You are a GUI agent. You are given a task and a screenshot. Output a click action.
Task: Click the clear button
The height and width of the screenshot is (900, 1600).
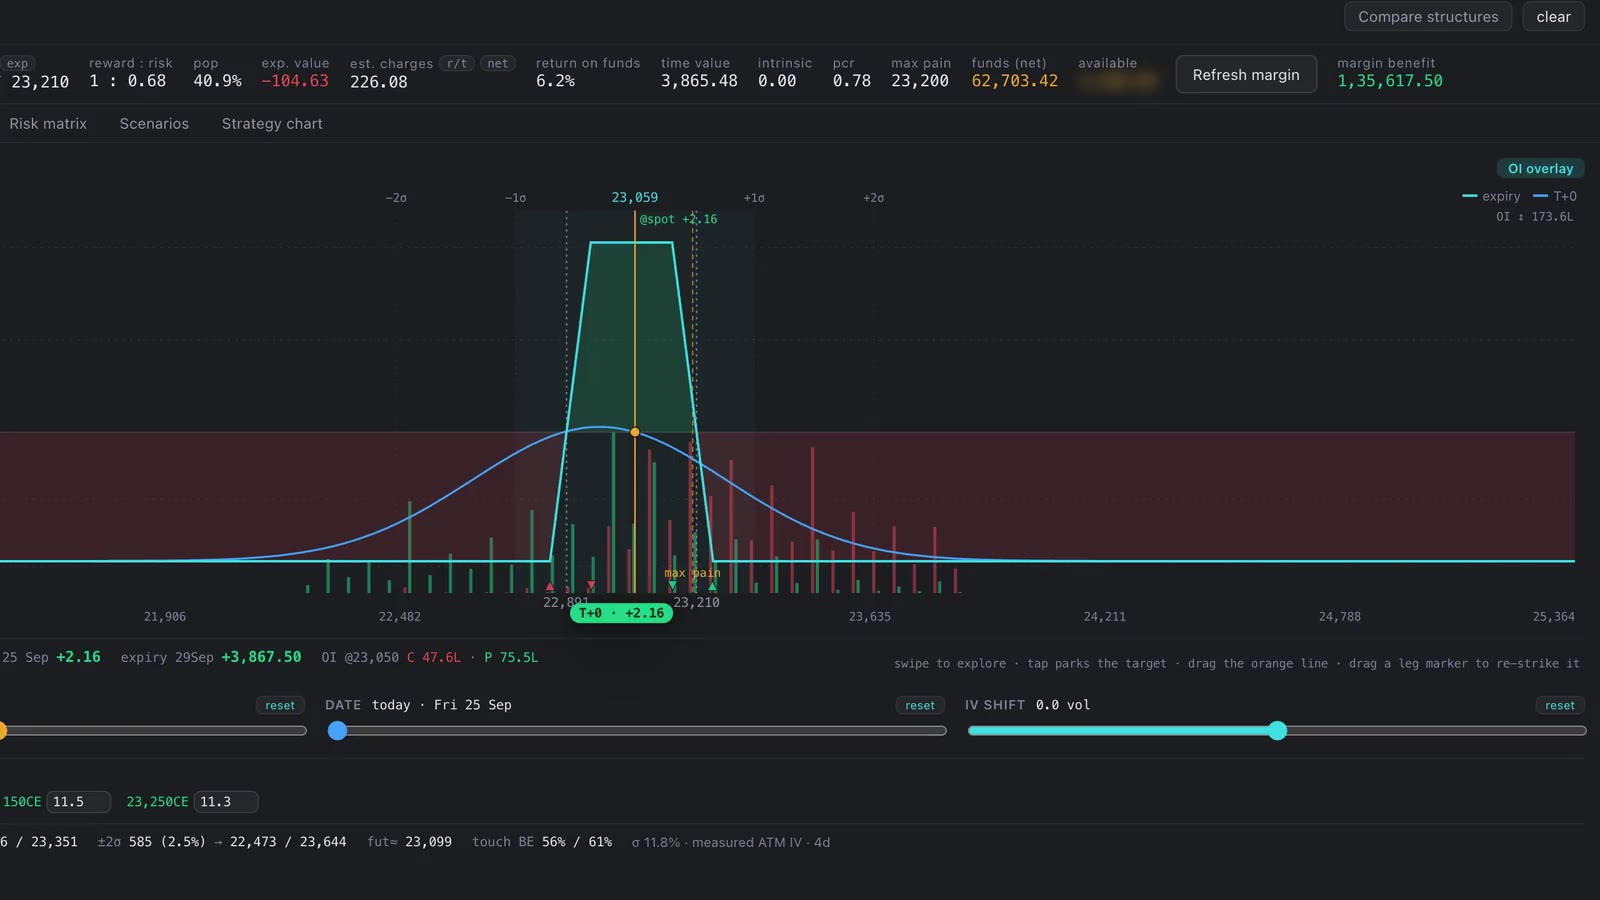pyautogui.click(x=1553, y=17)
